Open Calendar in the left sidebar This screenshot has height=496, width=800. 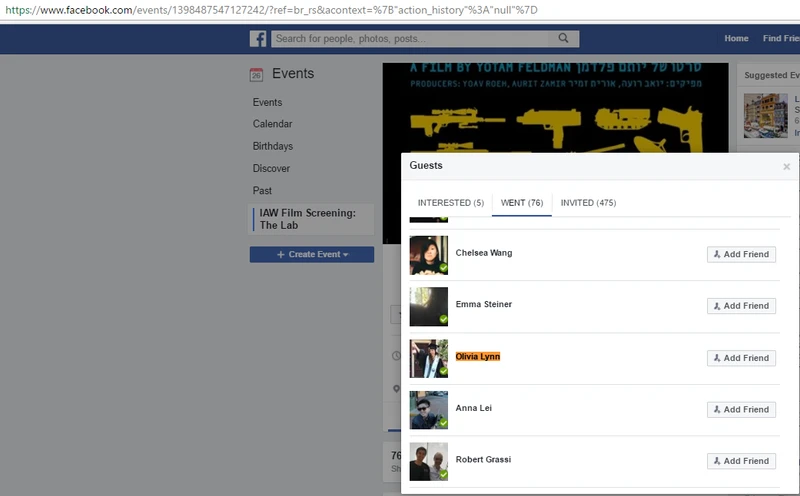point(272,124)
